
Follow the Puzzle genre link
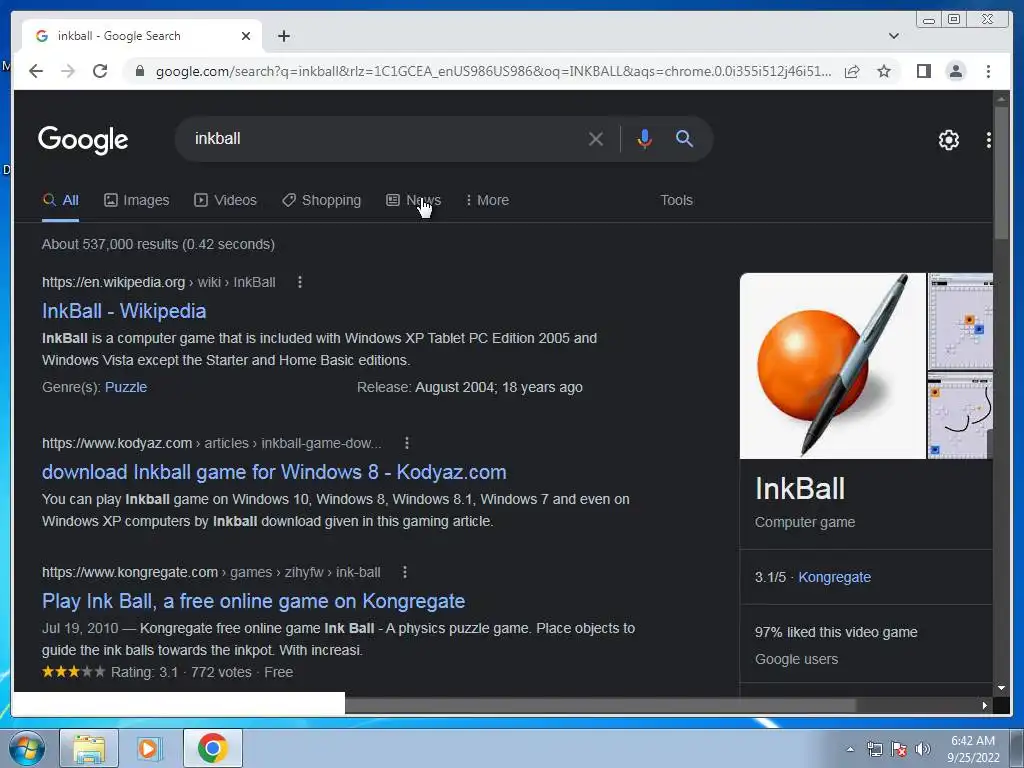point(126,387)
